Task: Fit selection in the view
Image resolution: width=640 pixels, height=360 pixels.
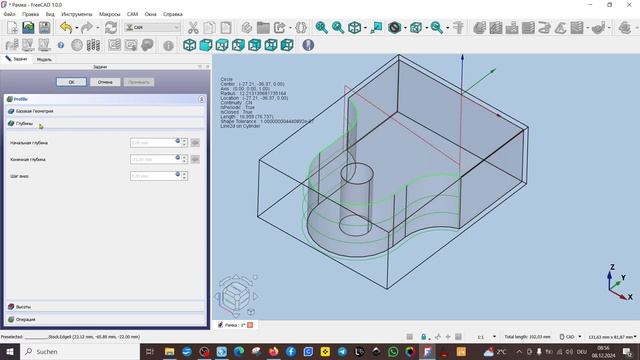Action: (338, 27)
